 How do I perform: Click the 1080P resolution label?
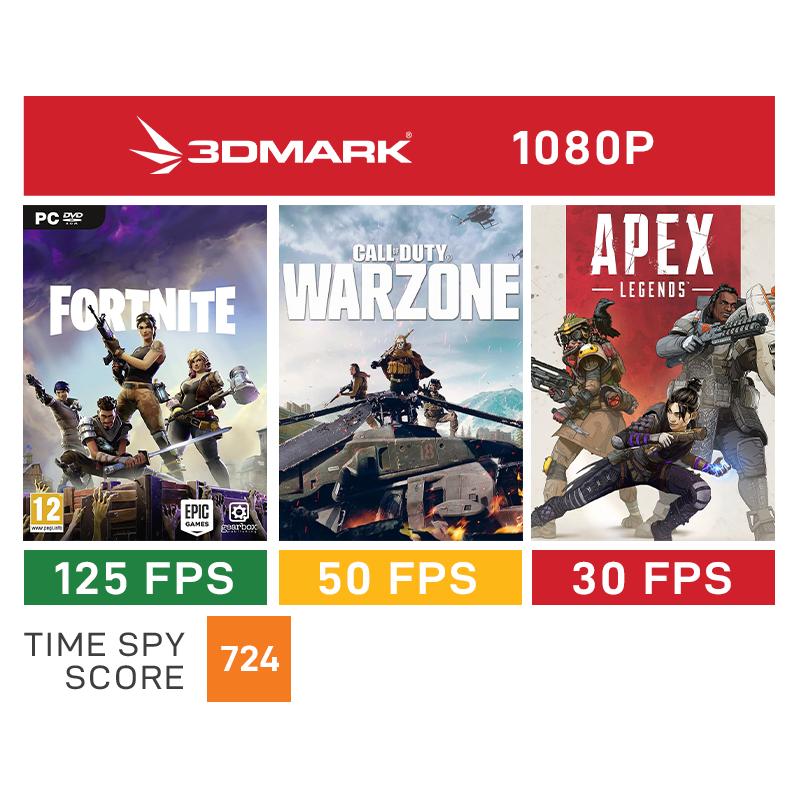pos(583,148)
